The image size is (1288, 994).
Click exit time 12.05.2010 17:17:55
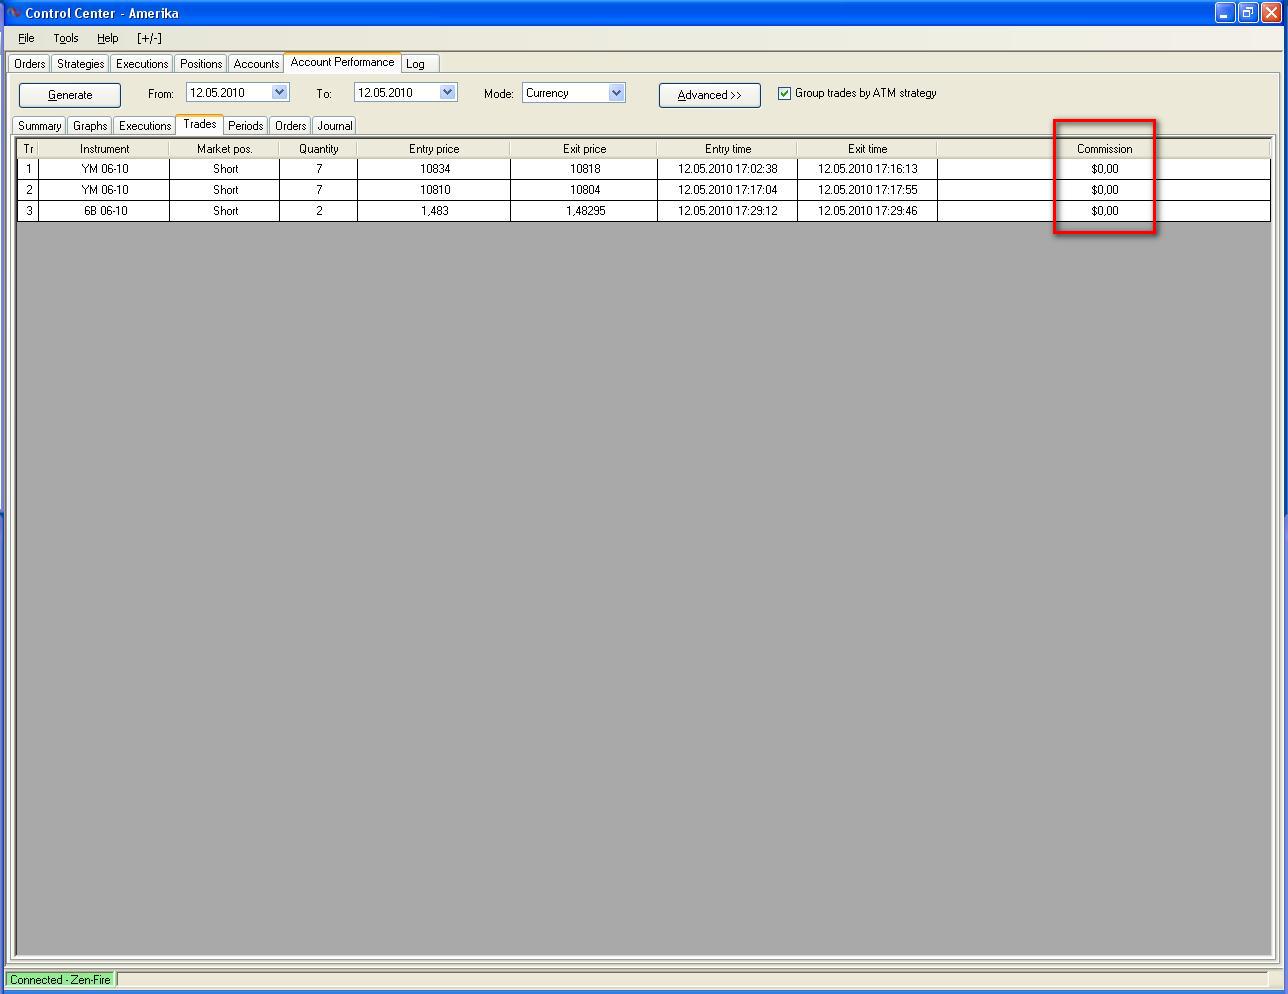point(867,190)
